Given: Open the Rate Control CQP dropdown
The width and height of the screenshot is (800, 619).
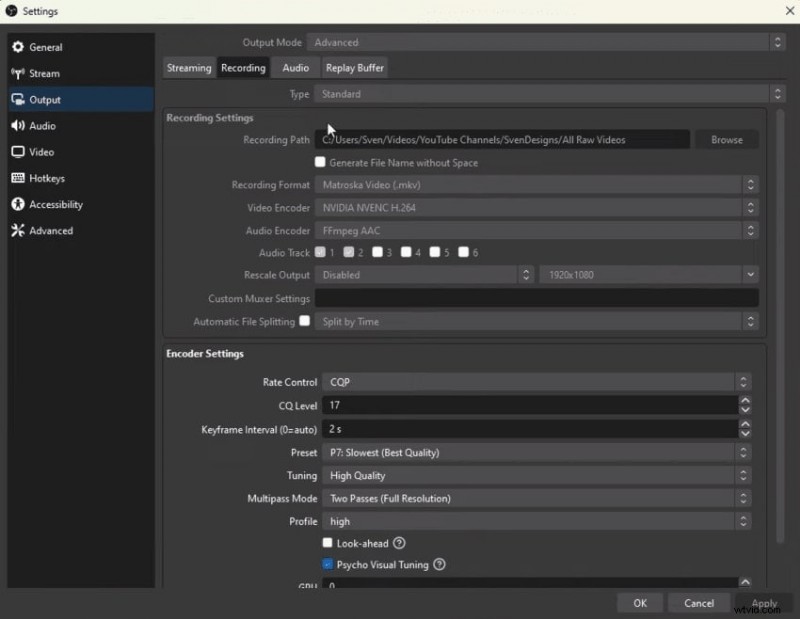Looking at the screenshot, I should tap(536, 382).
